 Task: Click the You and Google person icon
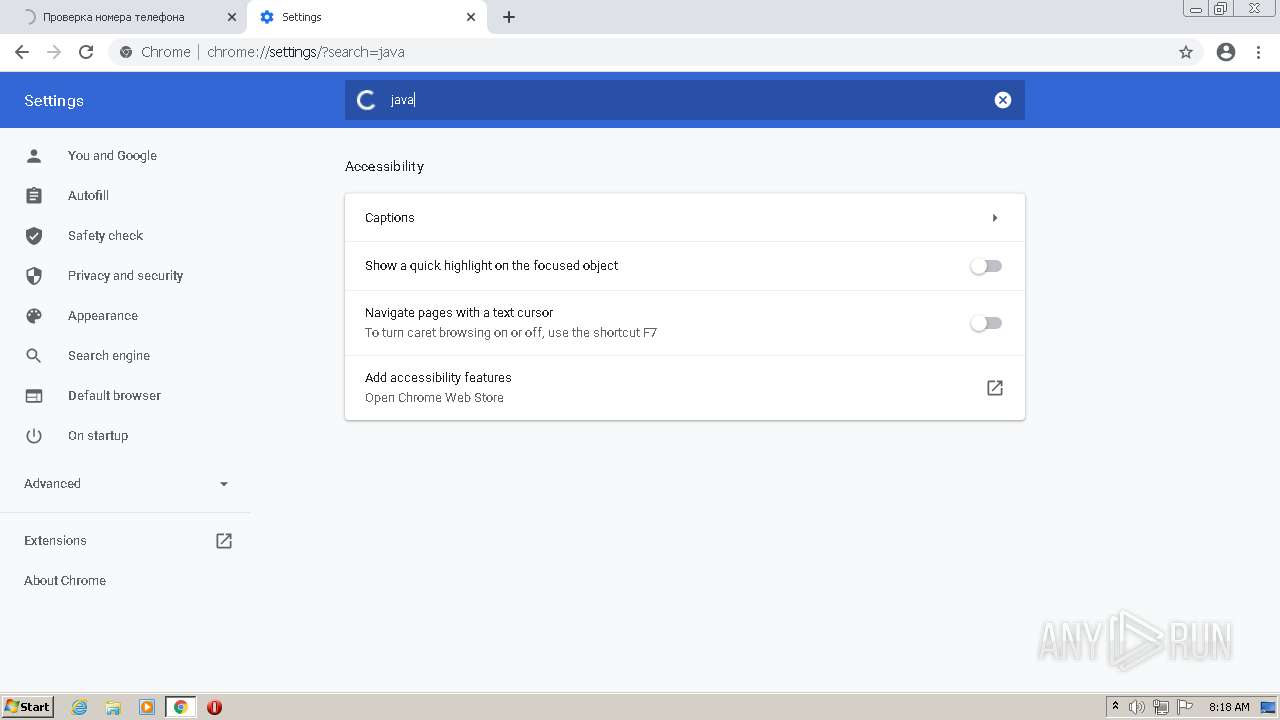[34, 156]
